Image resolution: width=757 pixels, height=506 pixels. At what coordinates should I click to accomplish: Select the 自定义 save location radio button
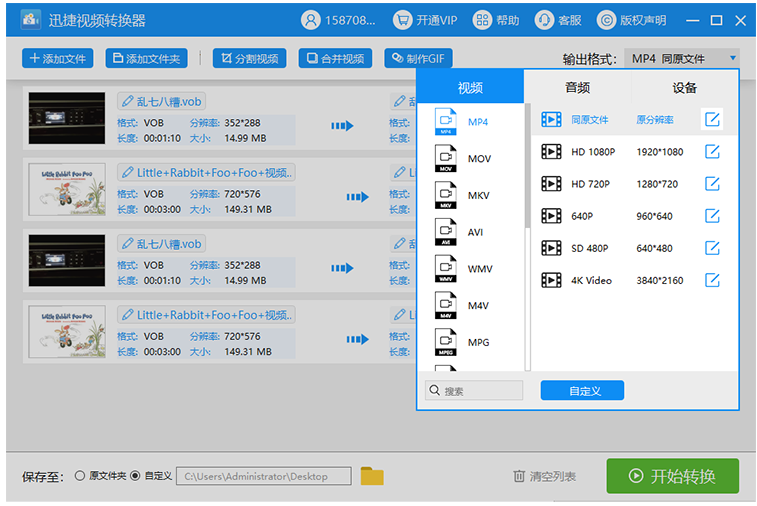pyautogui.click(x=136, y=476)
